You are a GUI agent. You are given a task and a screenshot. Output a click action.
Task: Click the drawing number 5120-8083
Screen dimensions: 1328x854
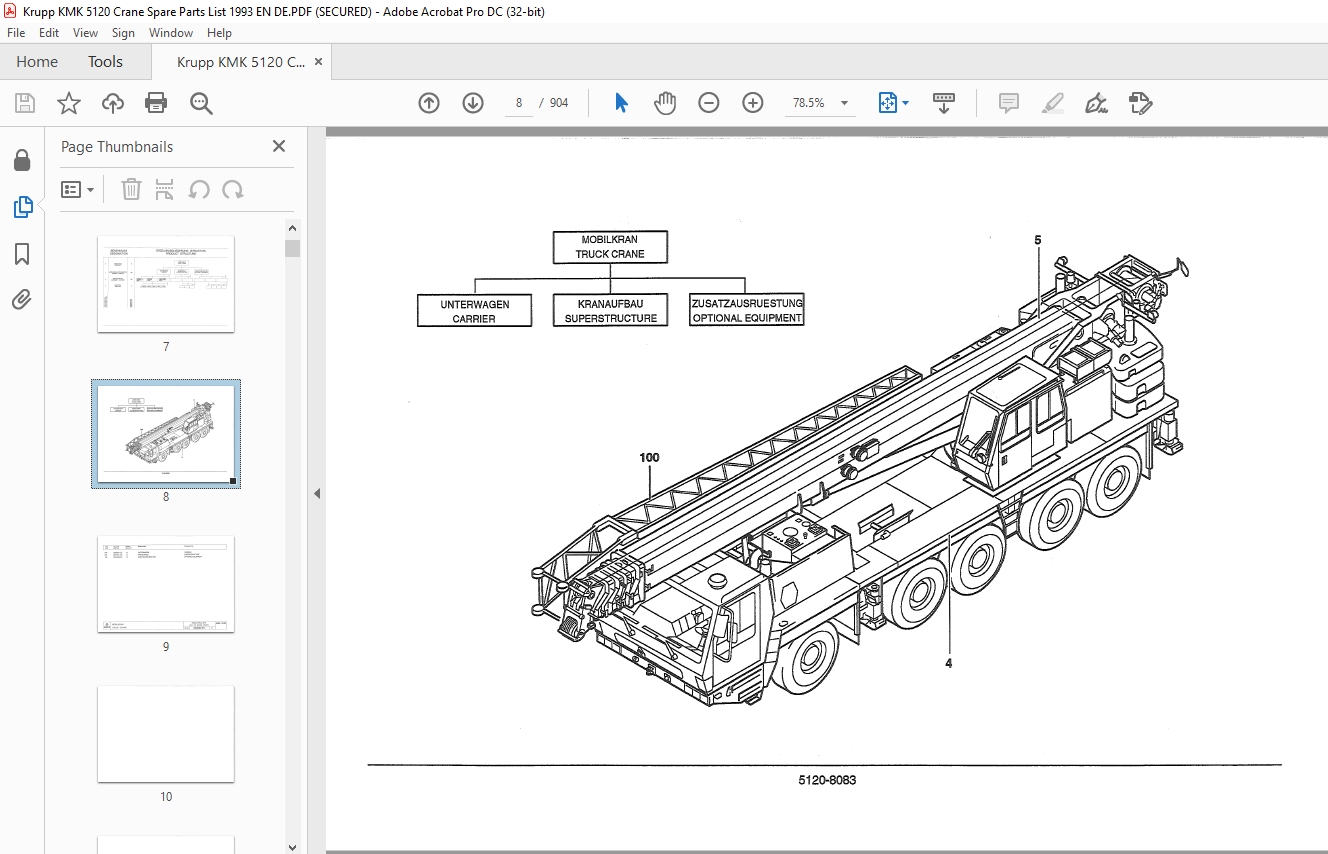click(826, 780)
